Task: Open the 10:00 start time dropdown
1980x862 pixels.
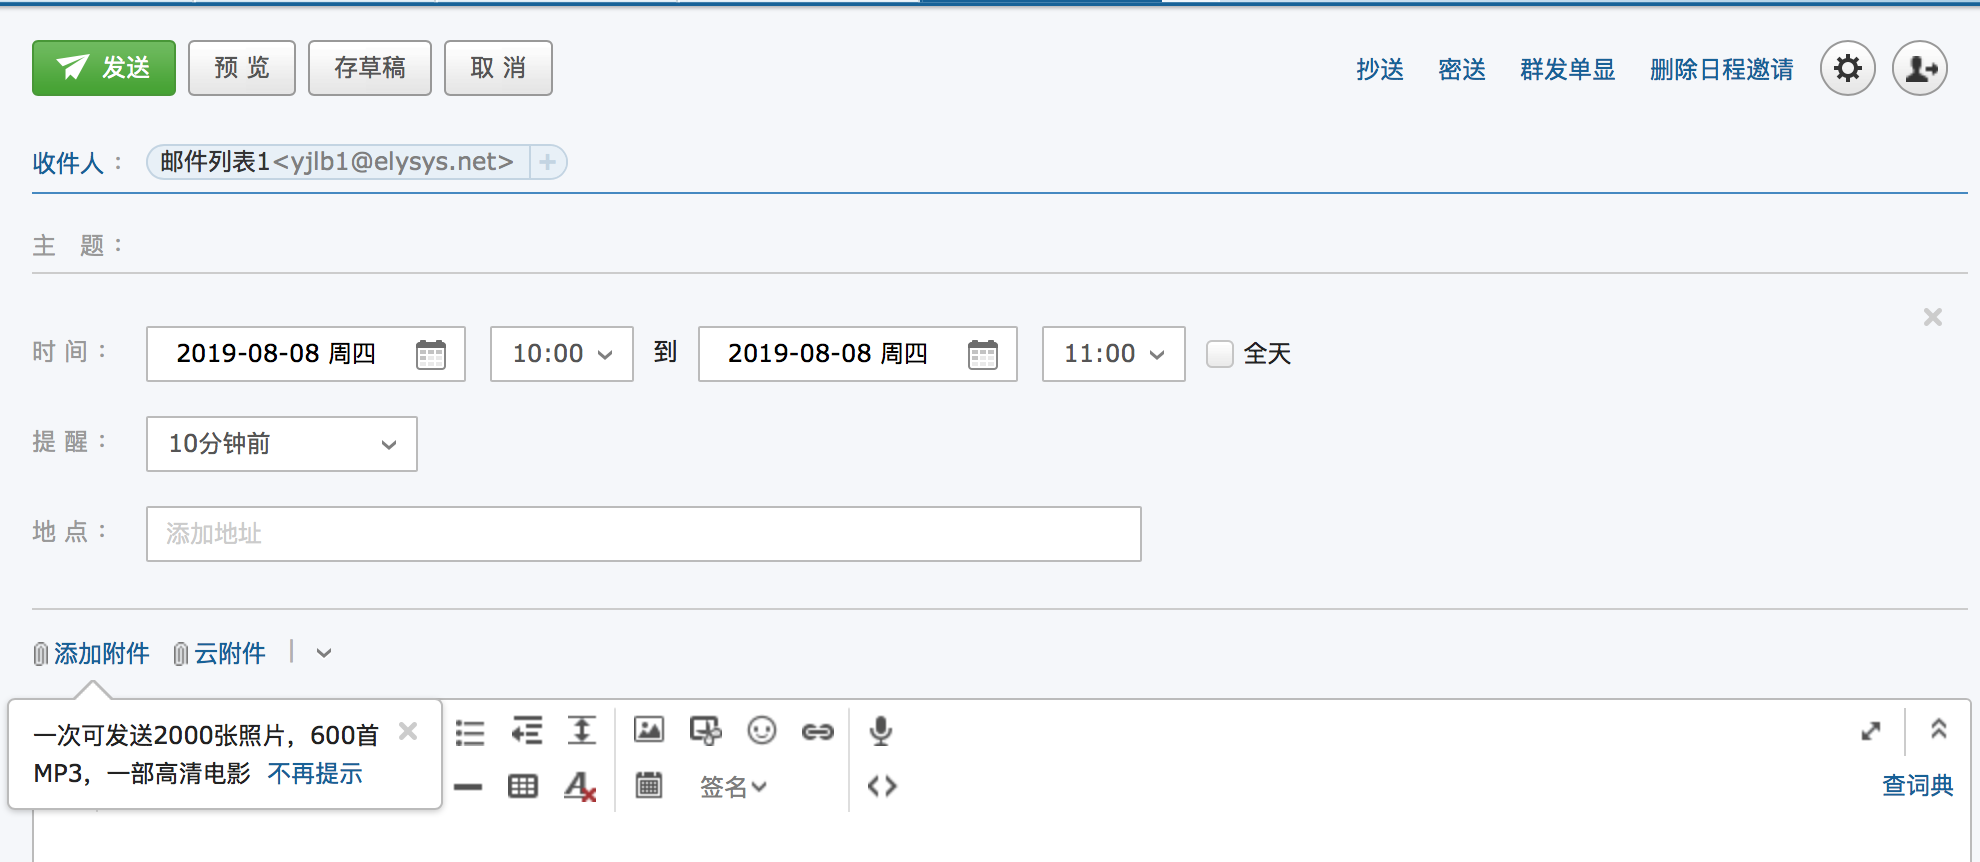Action: click(x=561, y=354)
